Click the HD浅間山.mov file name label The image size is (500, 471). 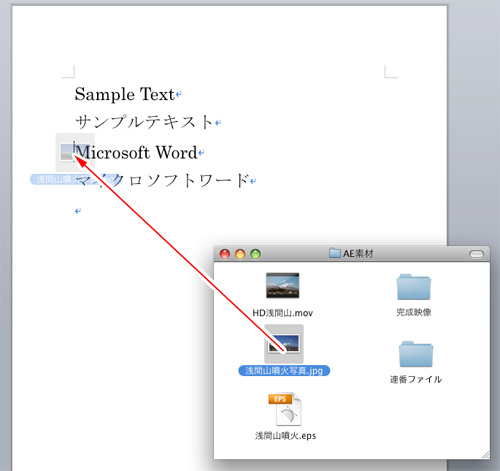[x=283, y=313]
